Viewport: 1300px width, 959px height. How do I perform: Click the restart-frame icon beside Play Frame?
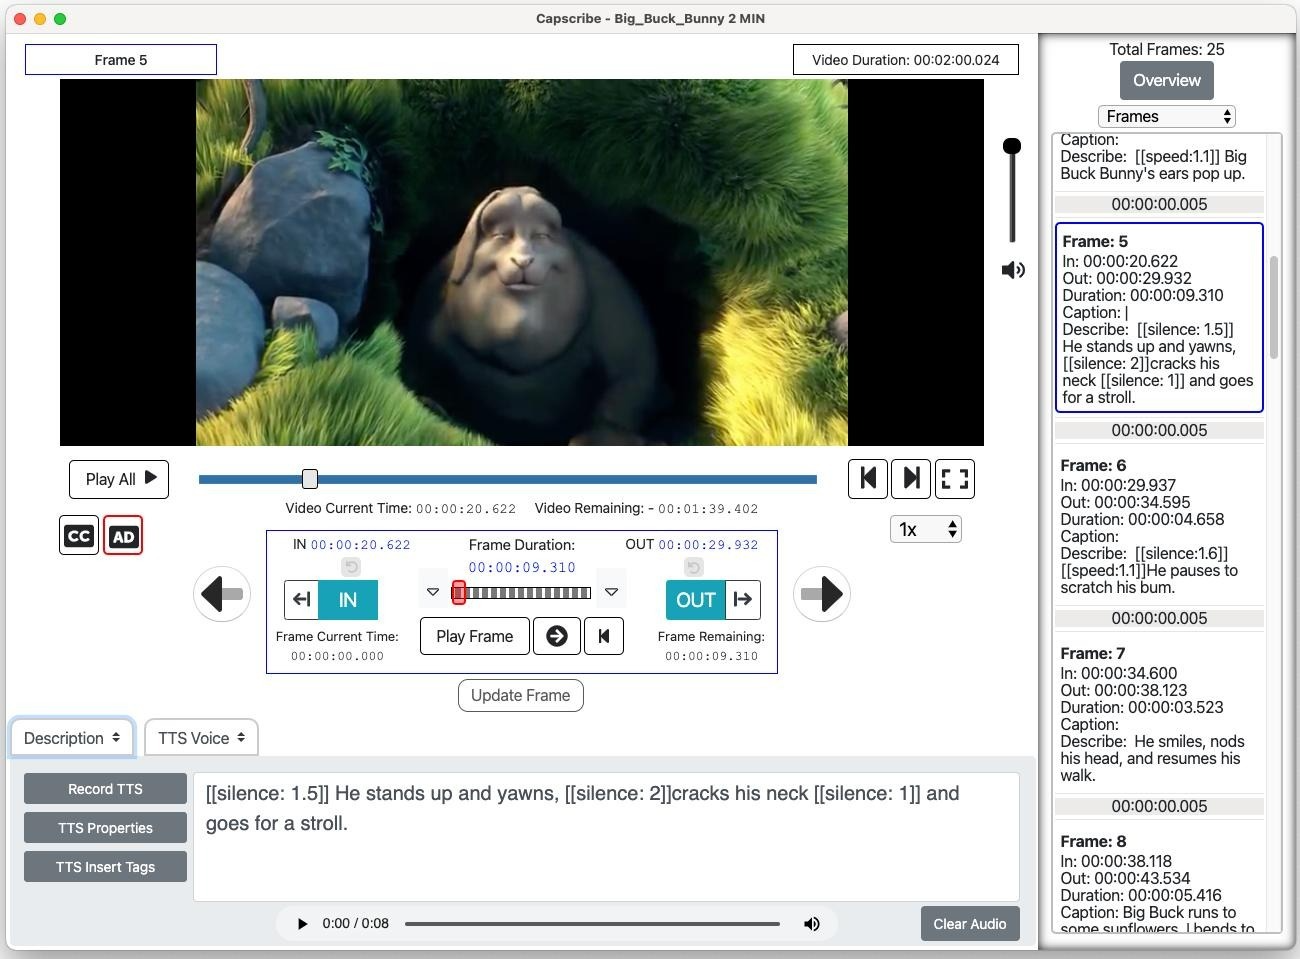604,636
